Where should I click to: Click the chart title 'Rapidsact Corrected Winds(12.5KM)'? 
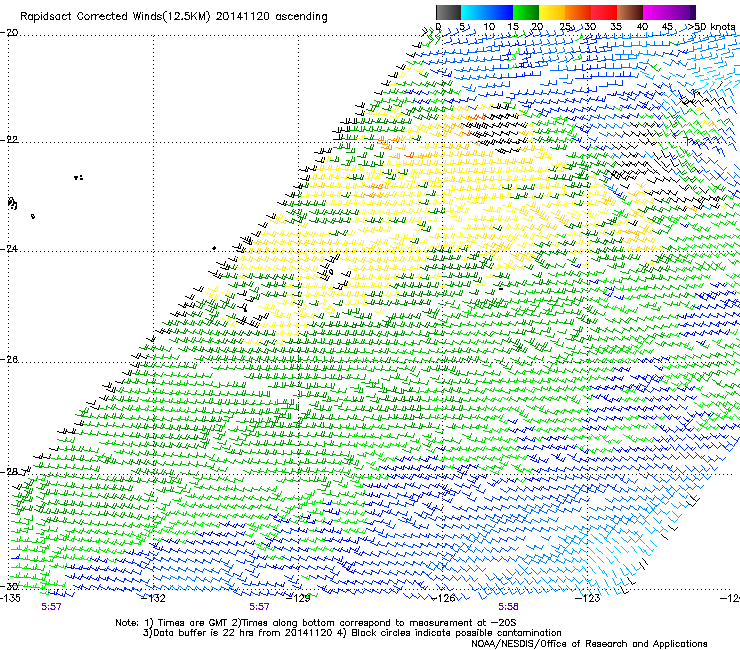[x=115, y=17]
